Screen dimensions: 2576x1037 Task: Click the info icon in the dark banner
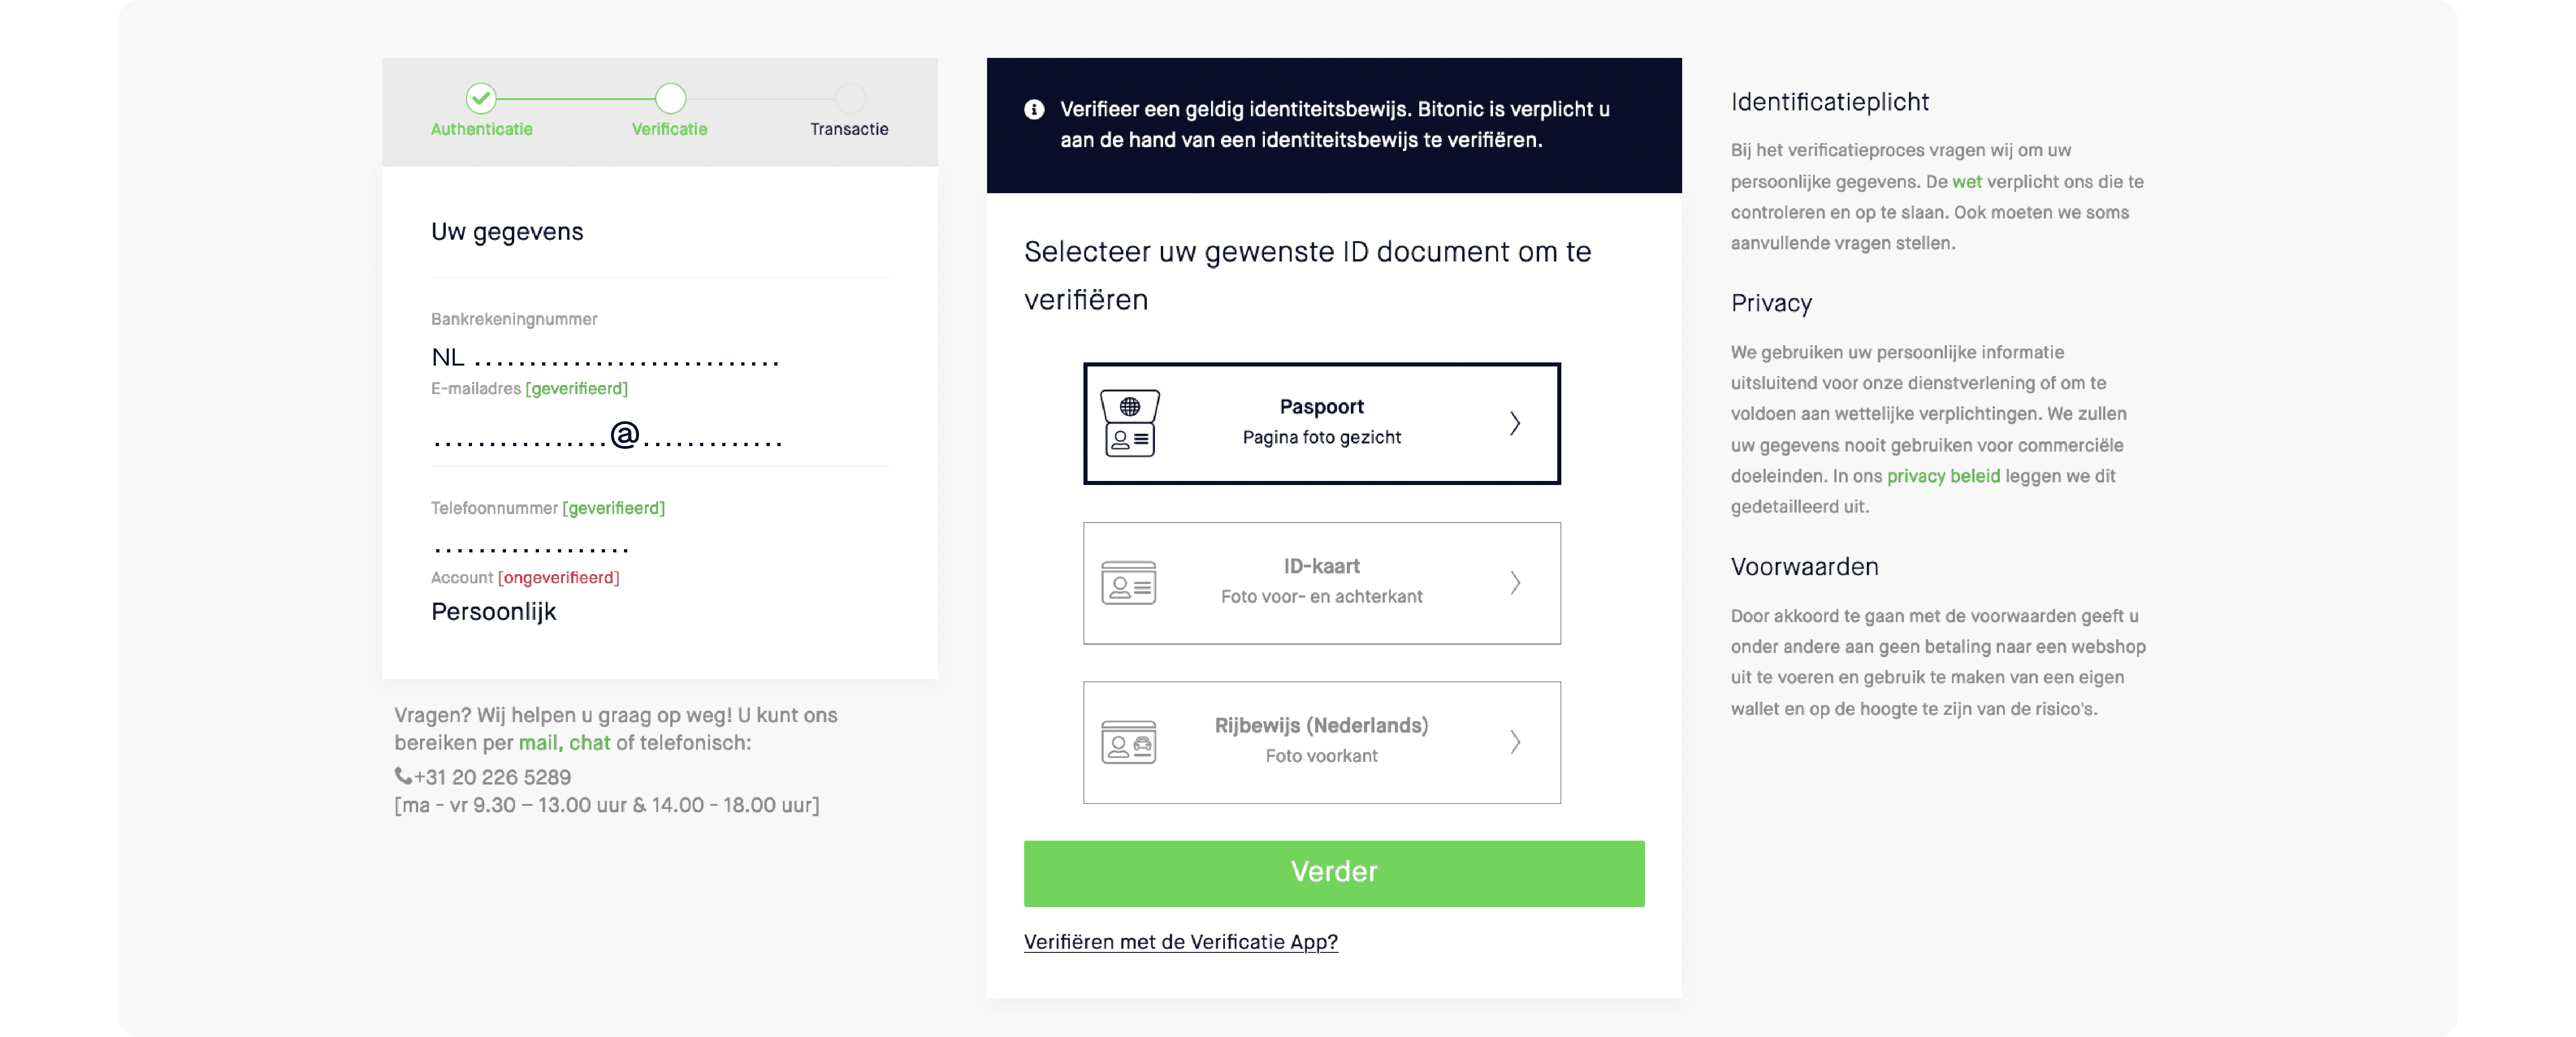(x=1034, y=109)
